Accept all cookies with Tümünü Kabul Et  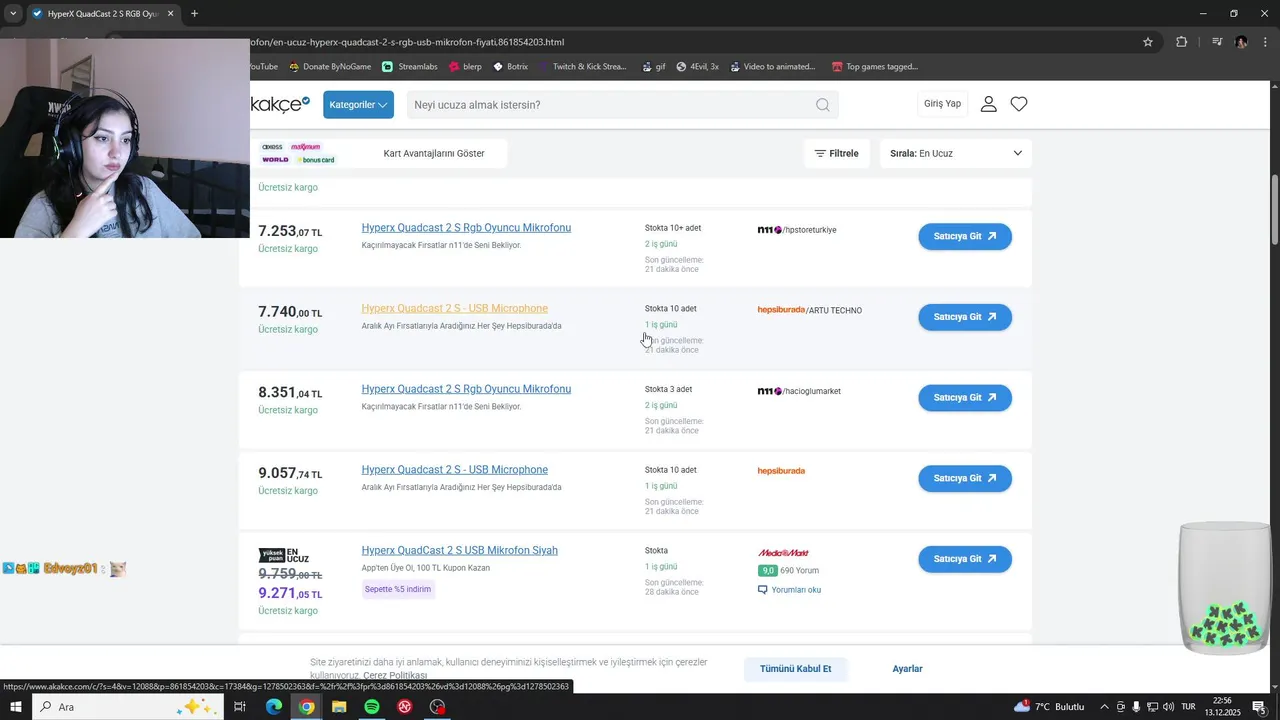tap(795, 669)
